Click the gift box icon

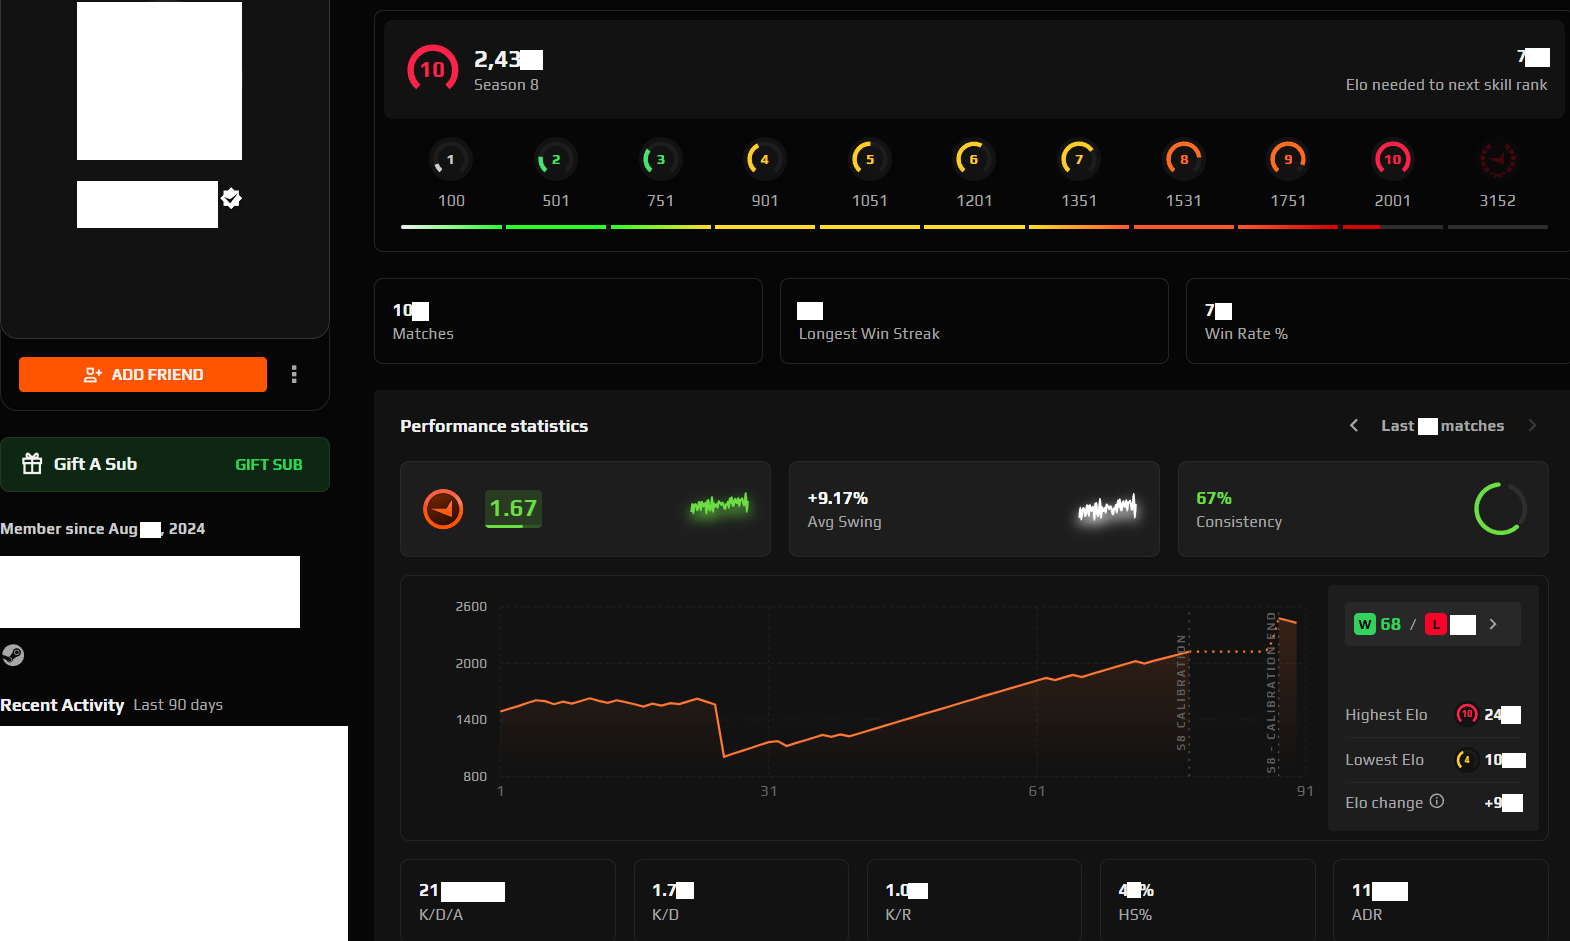click(x=32, y=464)
